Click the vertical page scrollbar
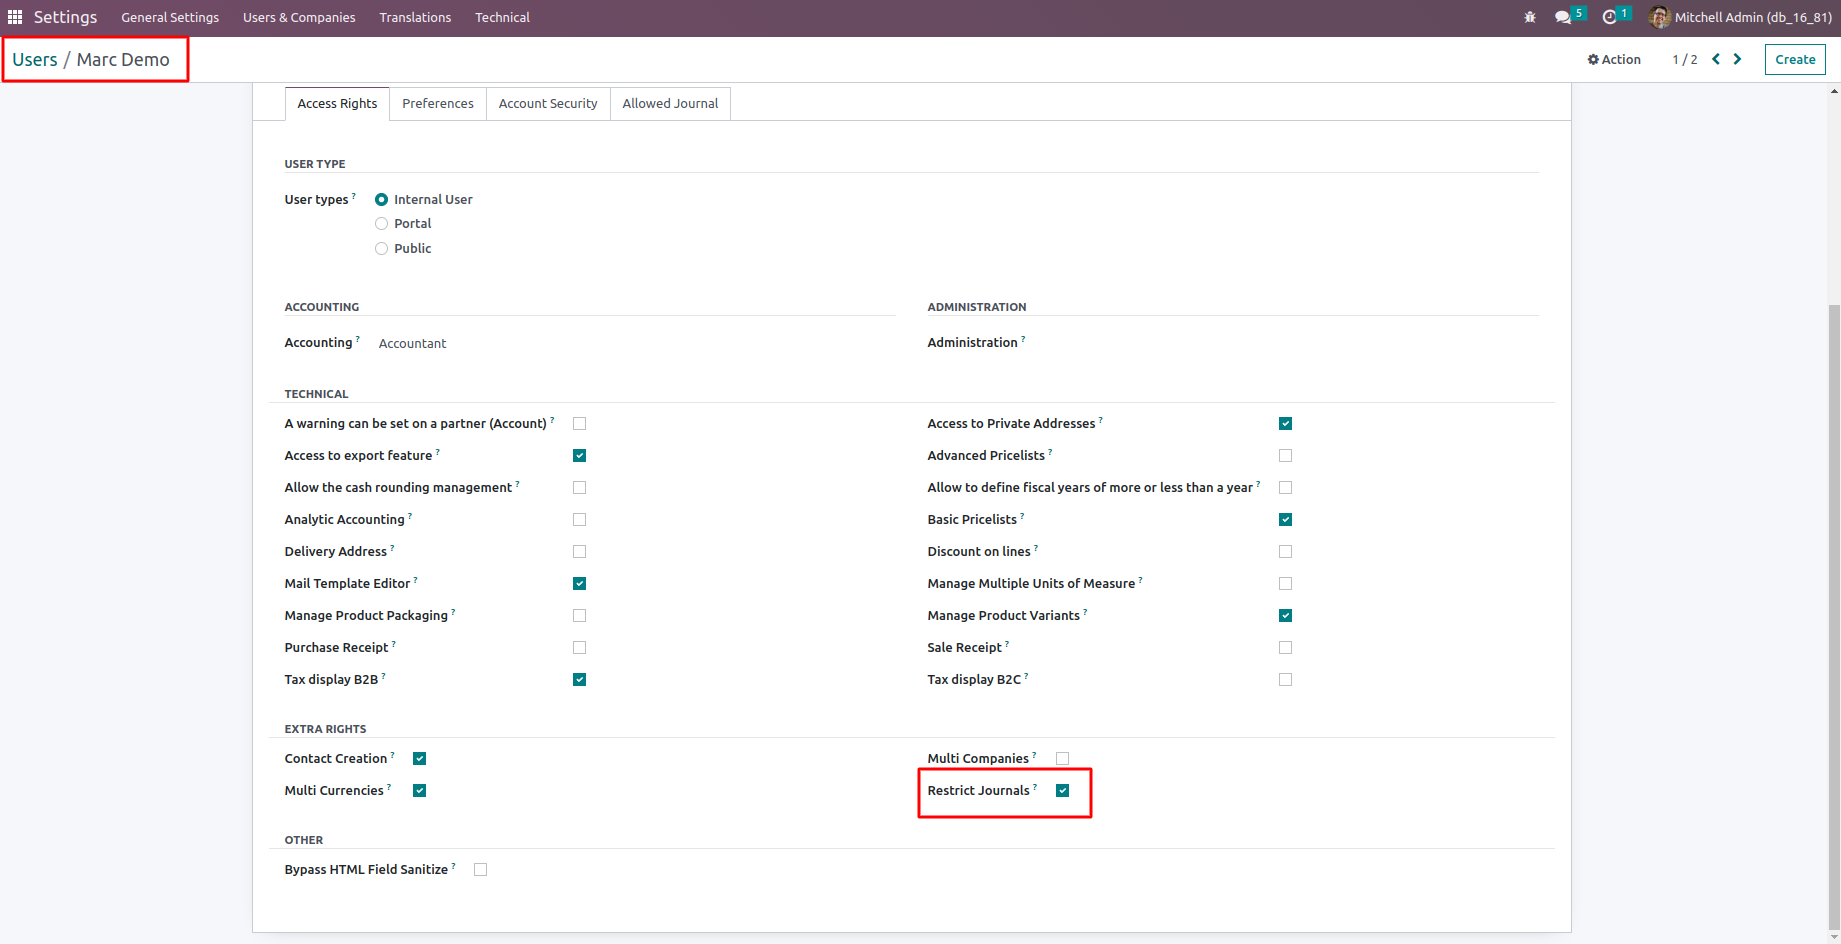Screen dimensions: 1841x944 [1834, 600]
